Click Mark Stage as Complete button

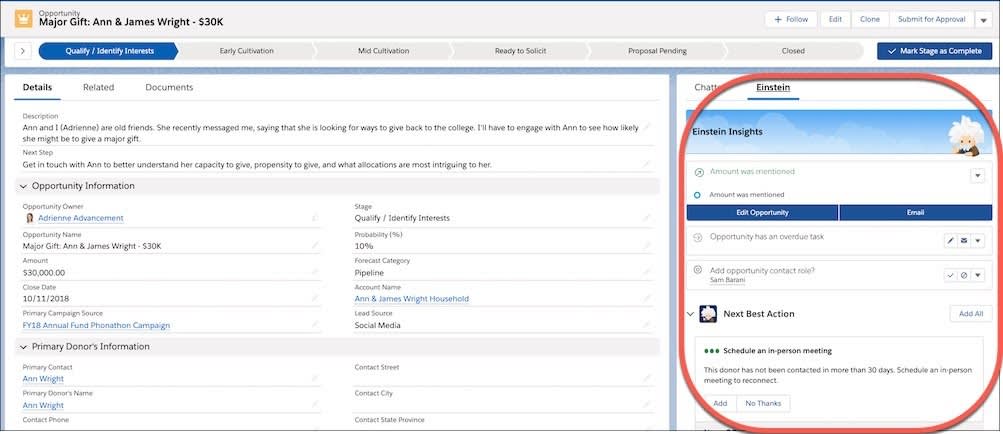tap(935, 51)
